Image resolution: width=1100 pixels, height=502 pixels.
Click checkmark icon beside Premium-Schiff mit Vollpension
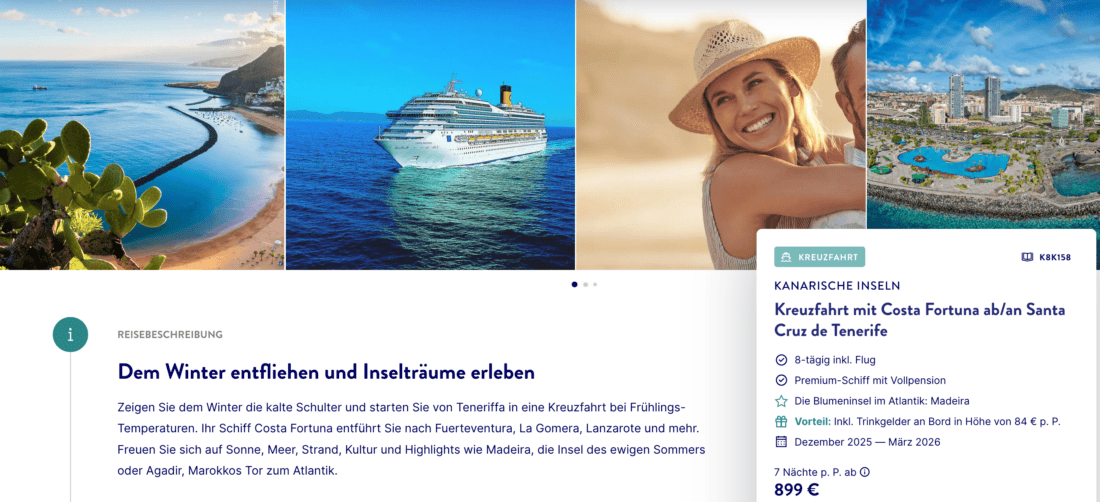[781, 380]
